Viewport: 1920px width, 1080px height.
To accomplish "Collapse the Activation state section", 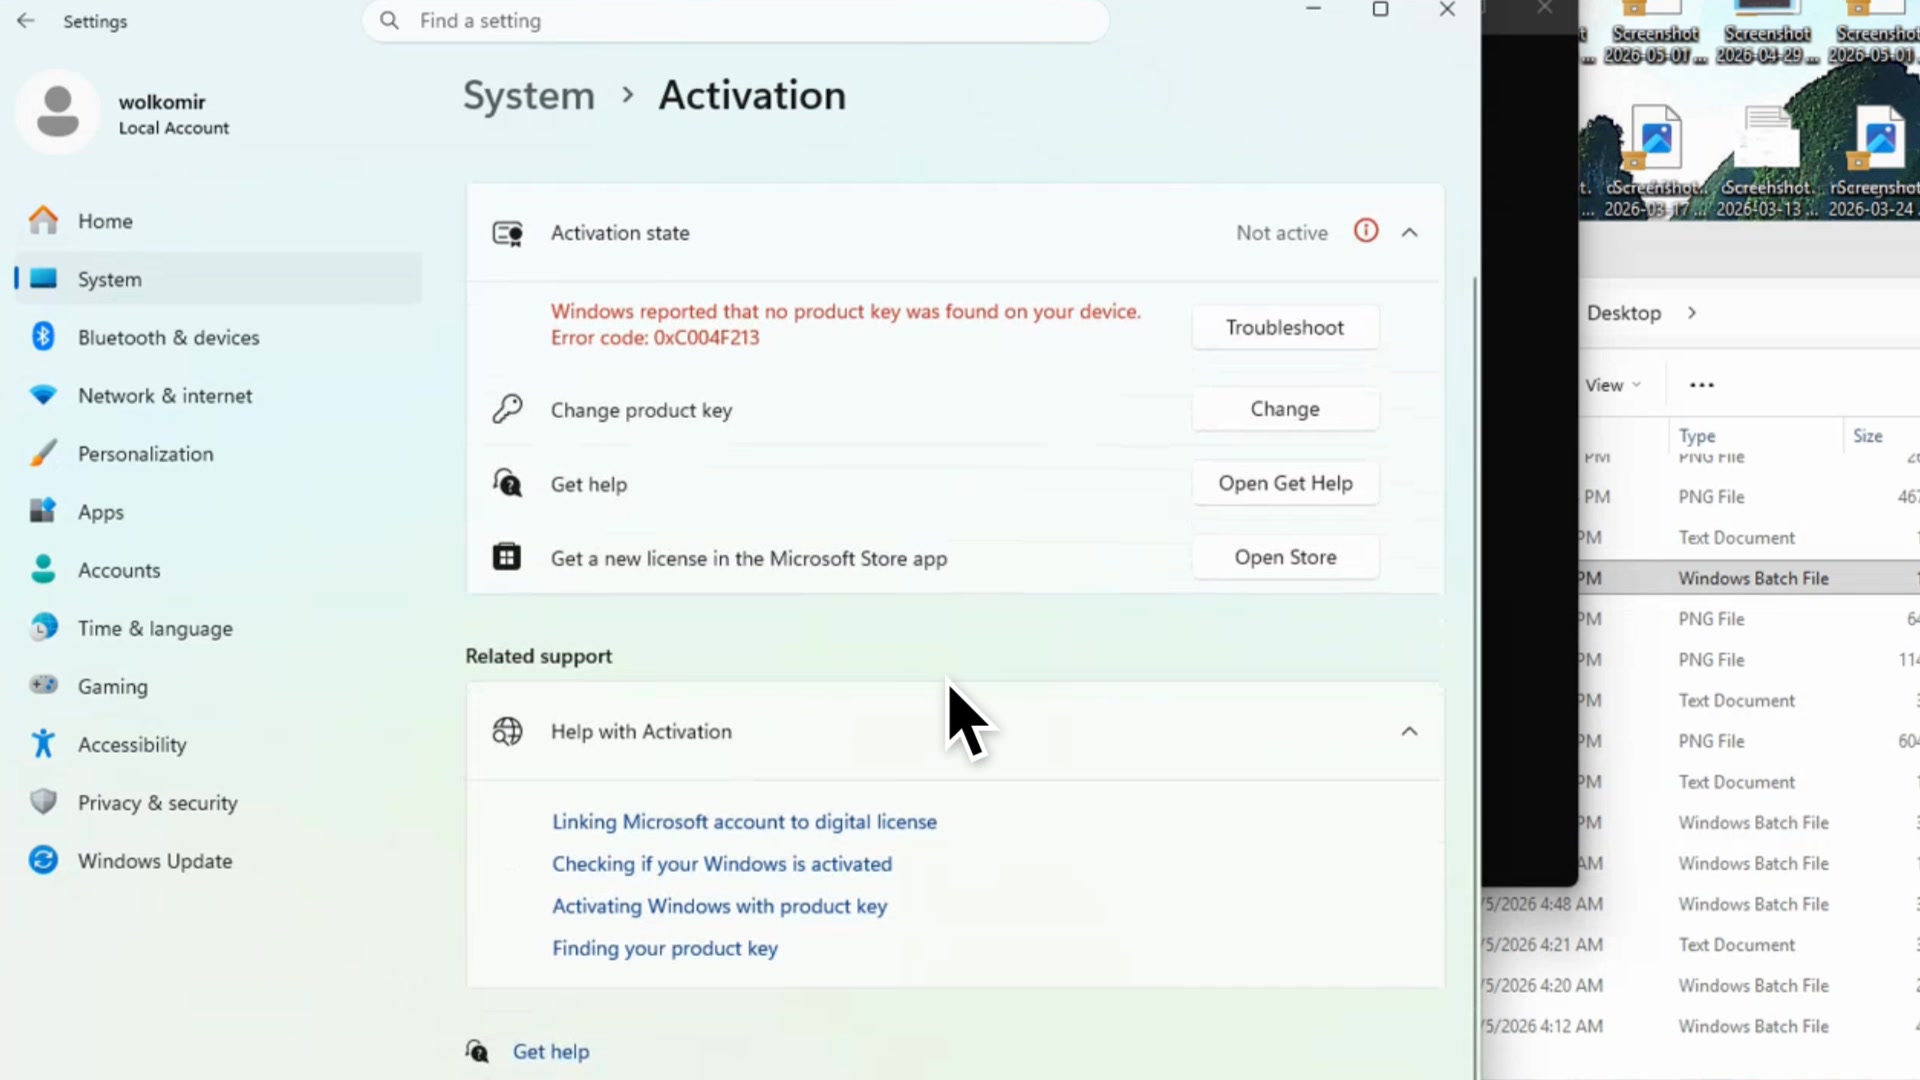I will [x=1410, y=233].
